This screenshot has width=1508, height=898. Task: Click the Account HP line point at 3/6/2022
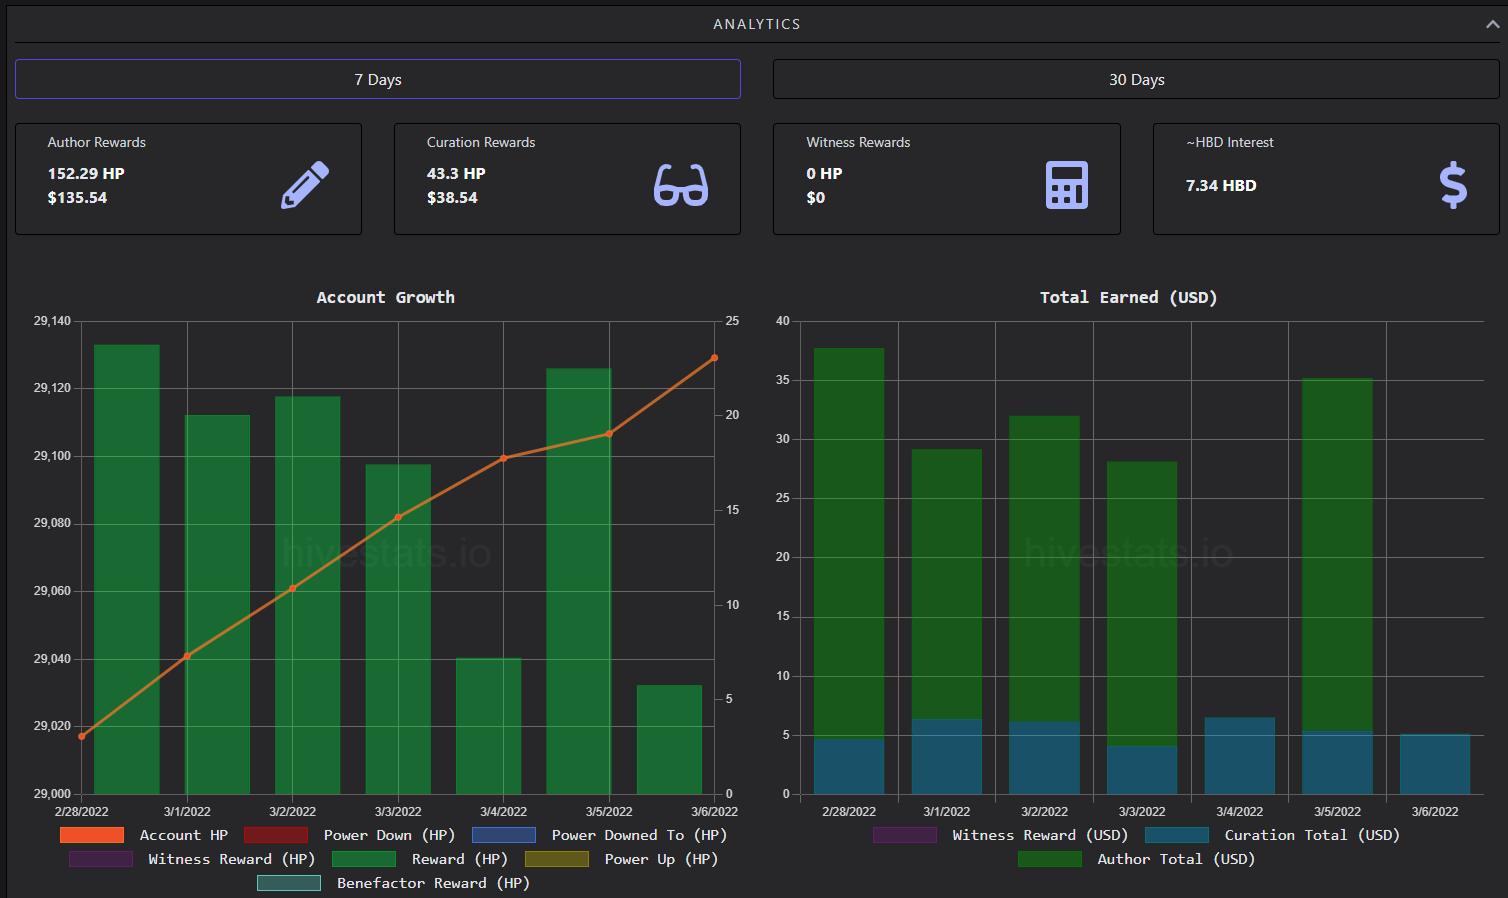click(714, 358)
